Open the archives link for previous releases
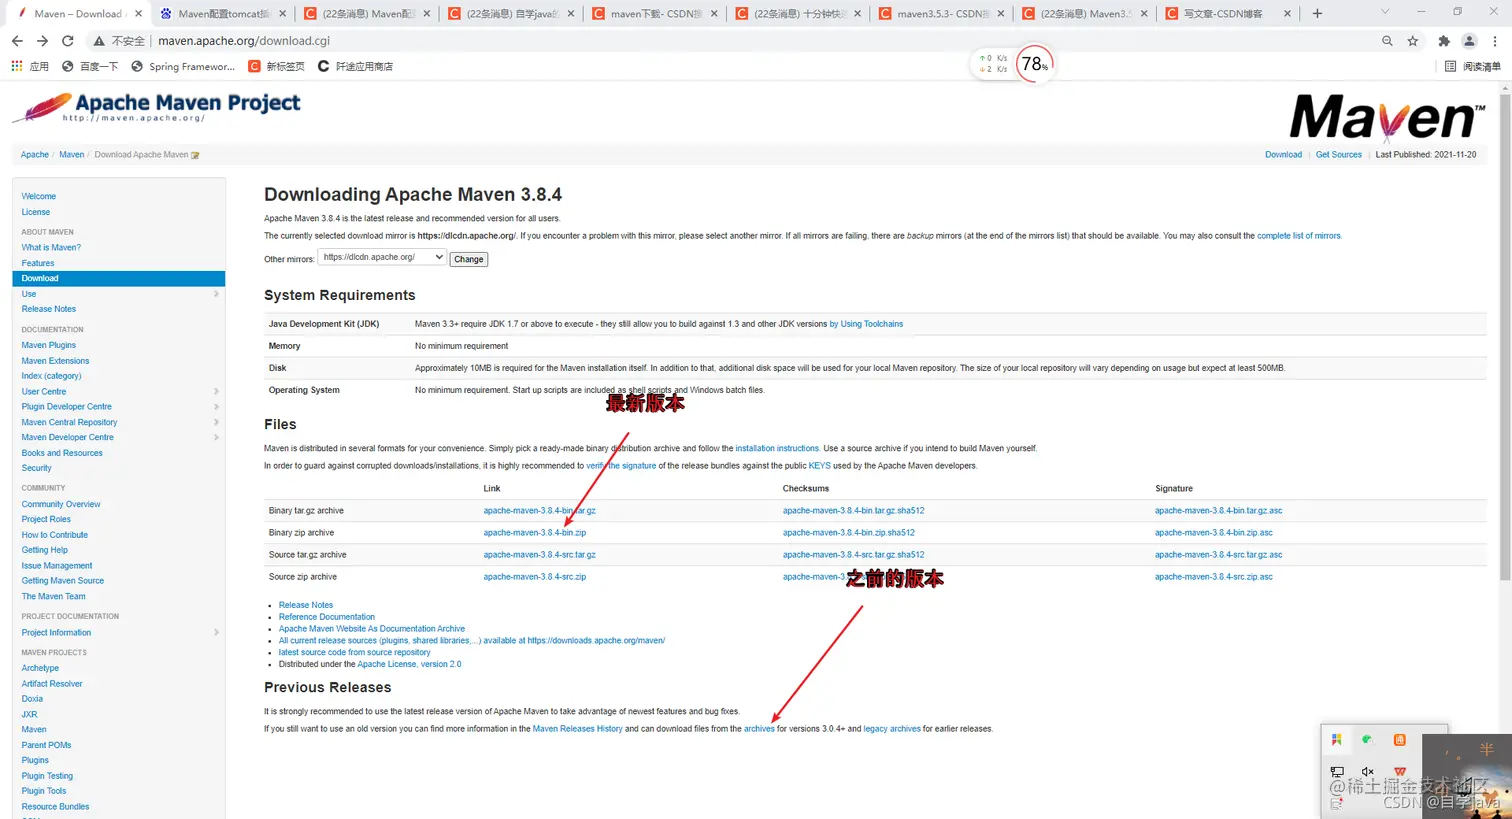 point(759,729)
